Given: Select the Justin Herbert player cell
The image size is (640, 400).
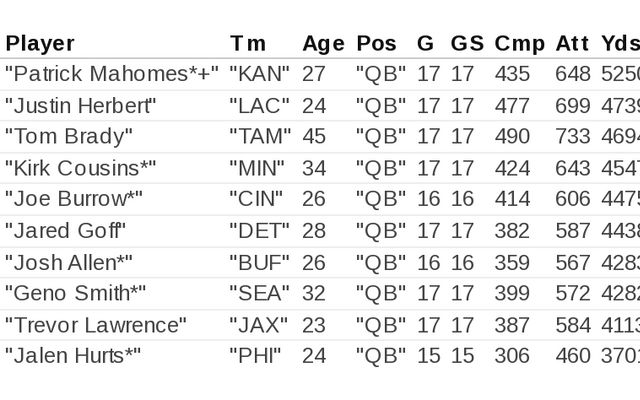Looking at the screenshot, I should (x=81, y=106).
